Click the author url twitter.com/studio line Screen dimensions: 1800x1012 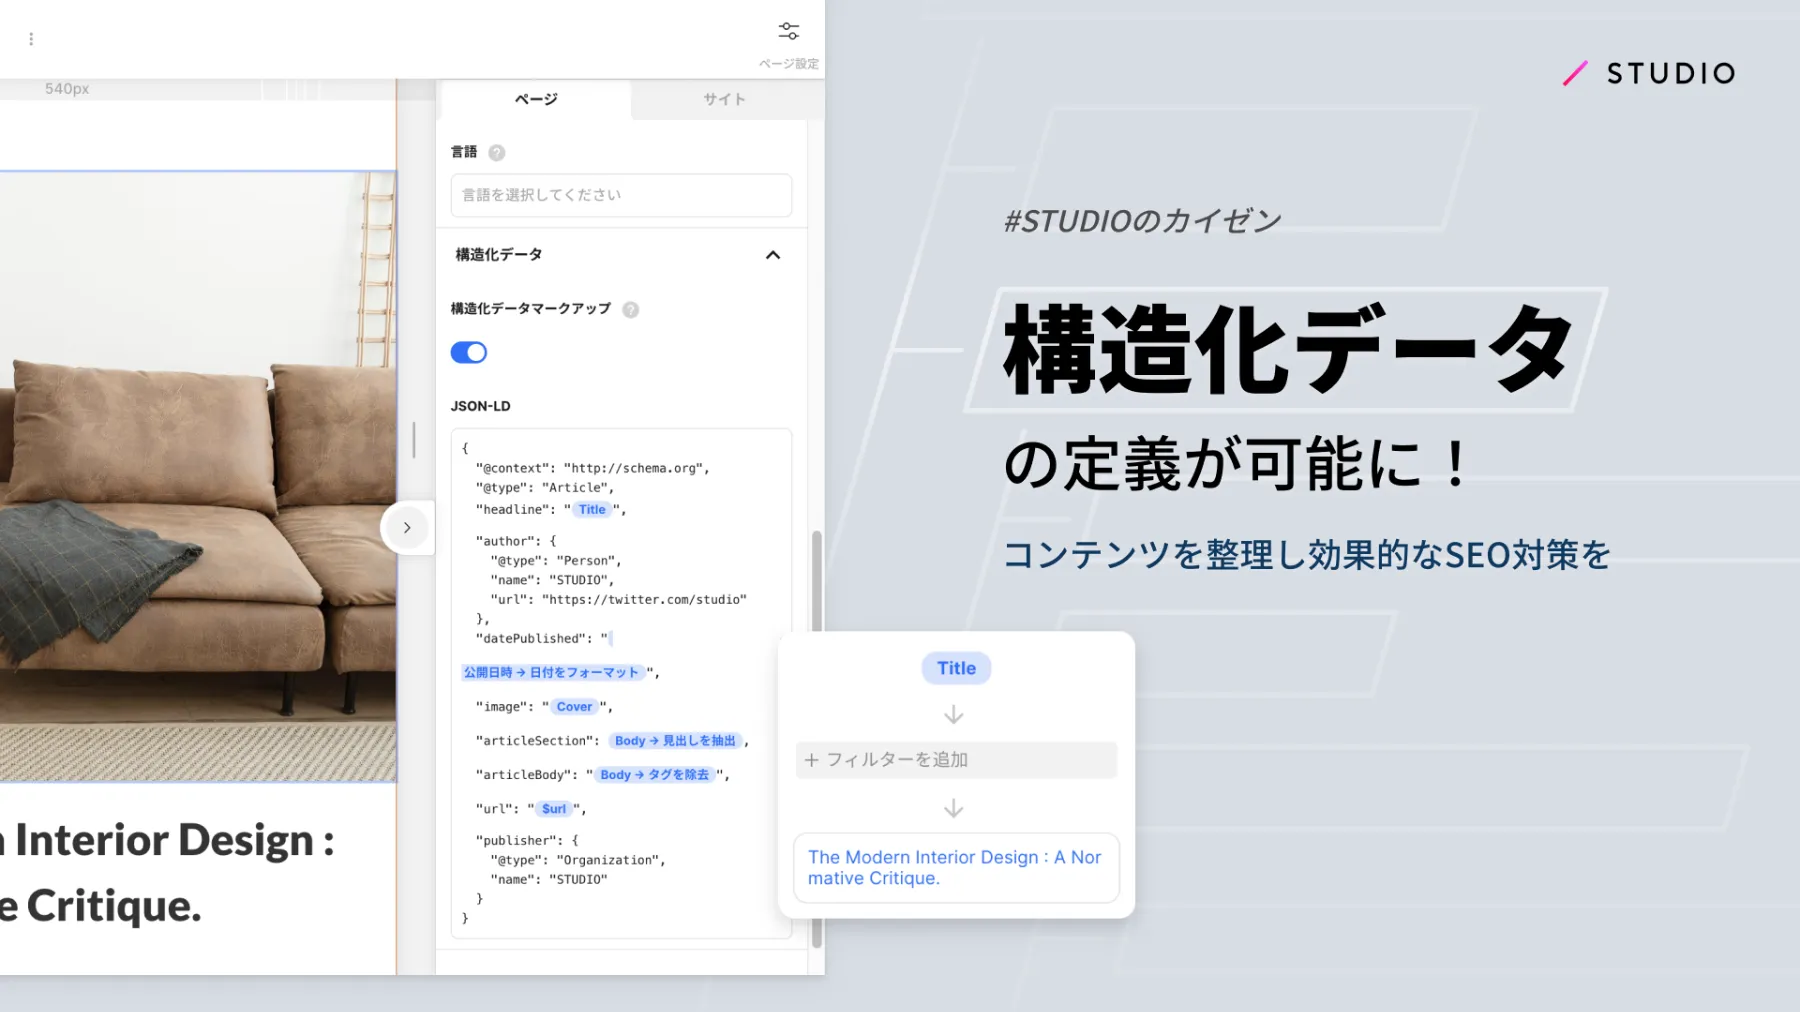(x=619, y=600)
